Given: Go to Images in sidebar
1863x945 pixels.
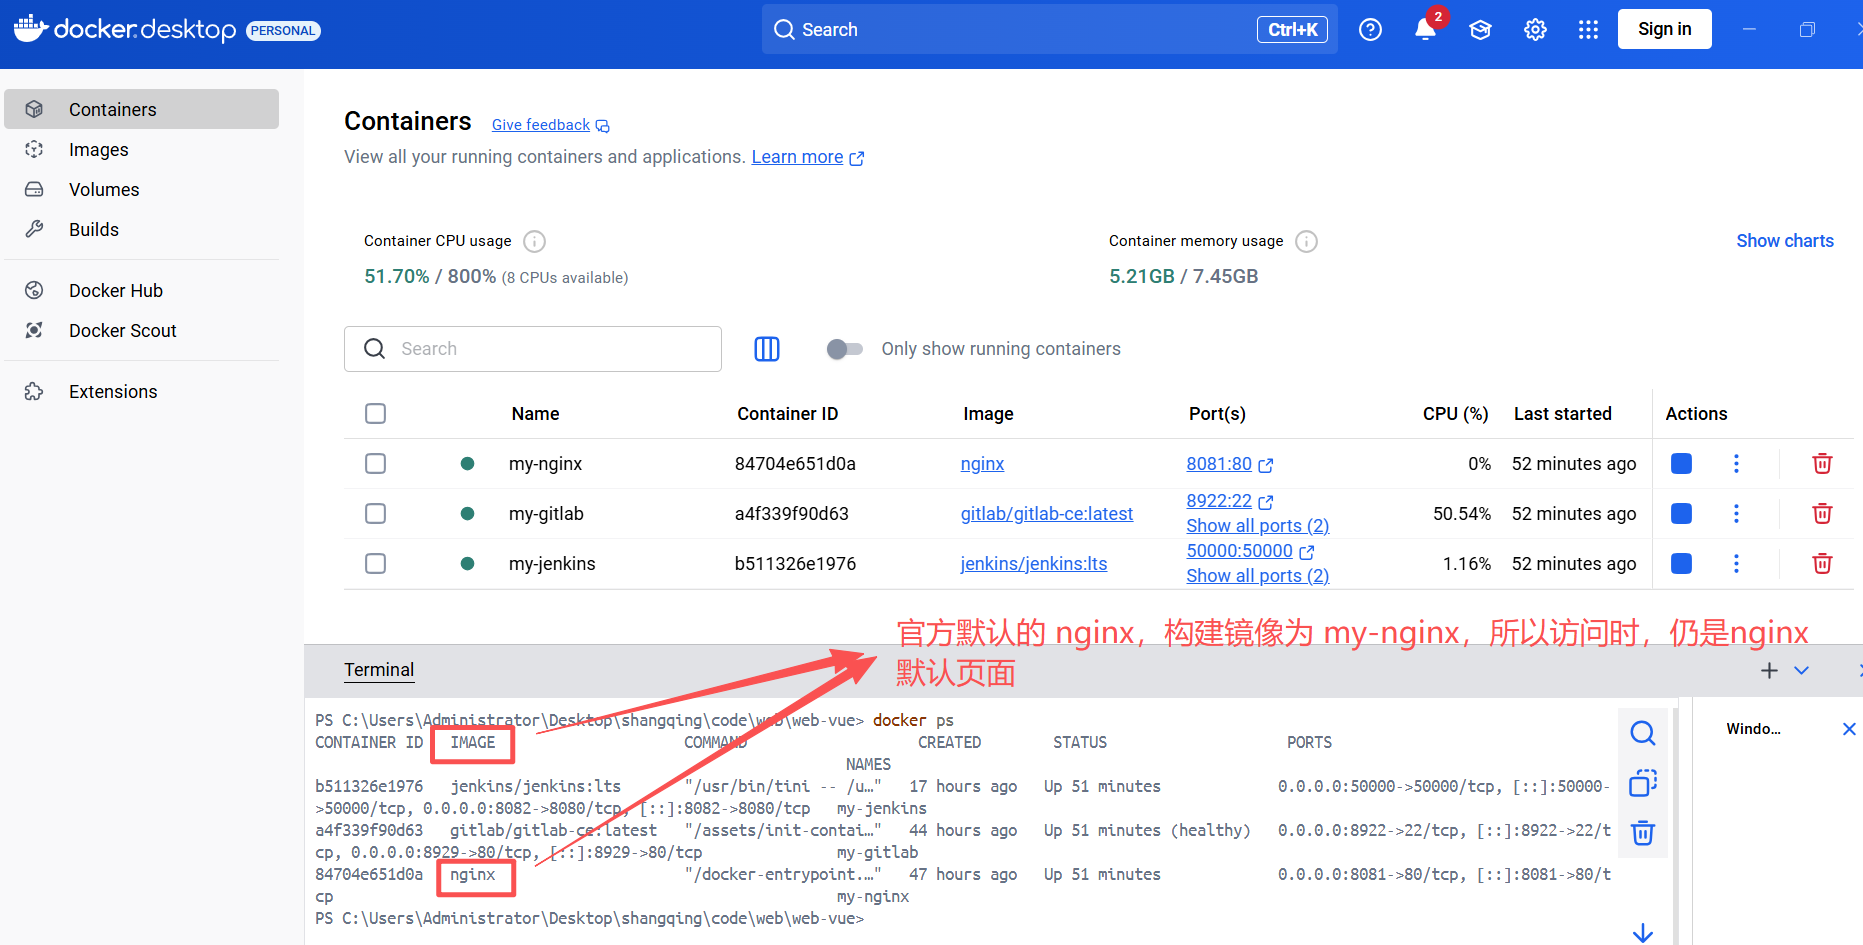Looking at the screenshot, I should (x=141, y=149).
